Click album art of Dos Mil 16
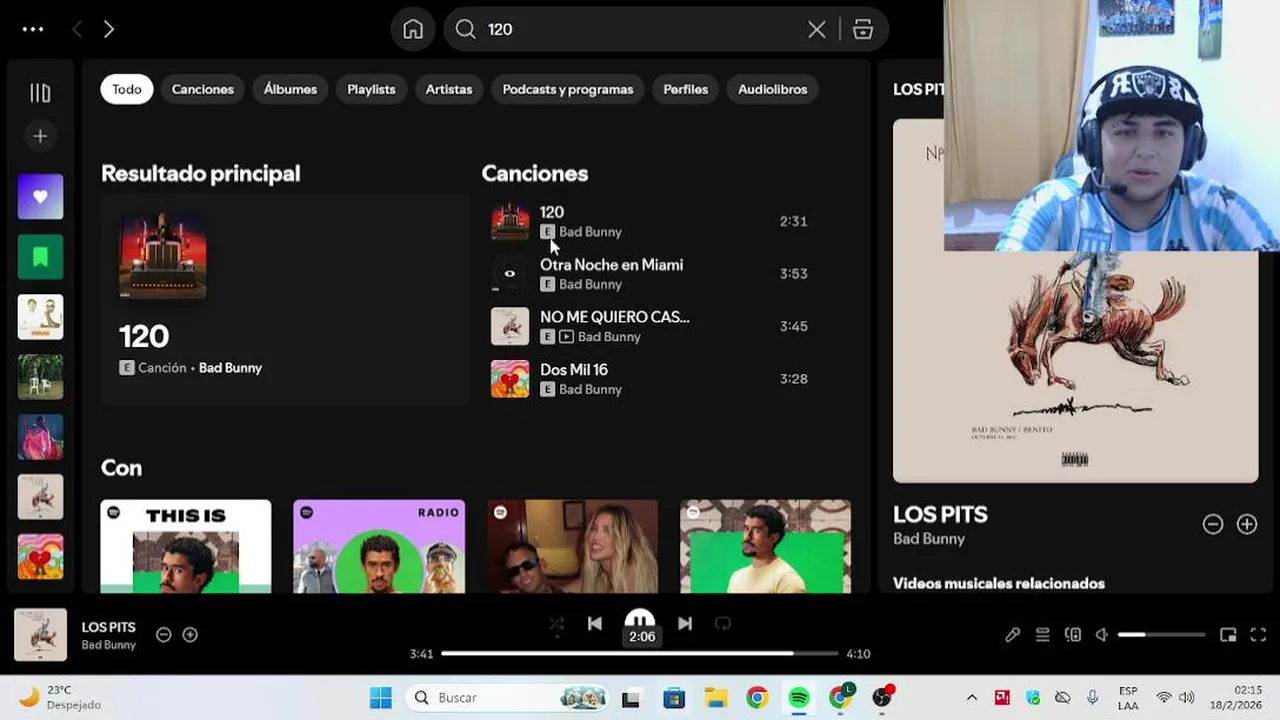The height and width of the screenshot is (720, 1280). pos(510,379)
